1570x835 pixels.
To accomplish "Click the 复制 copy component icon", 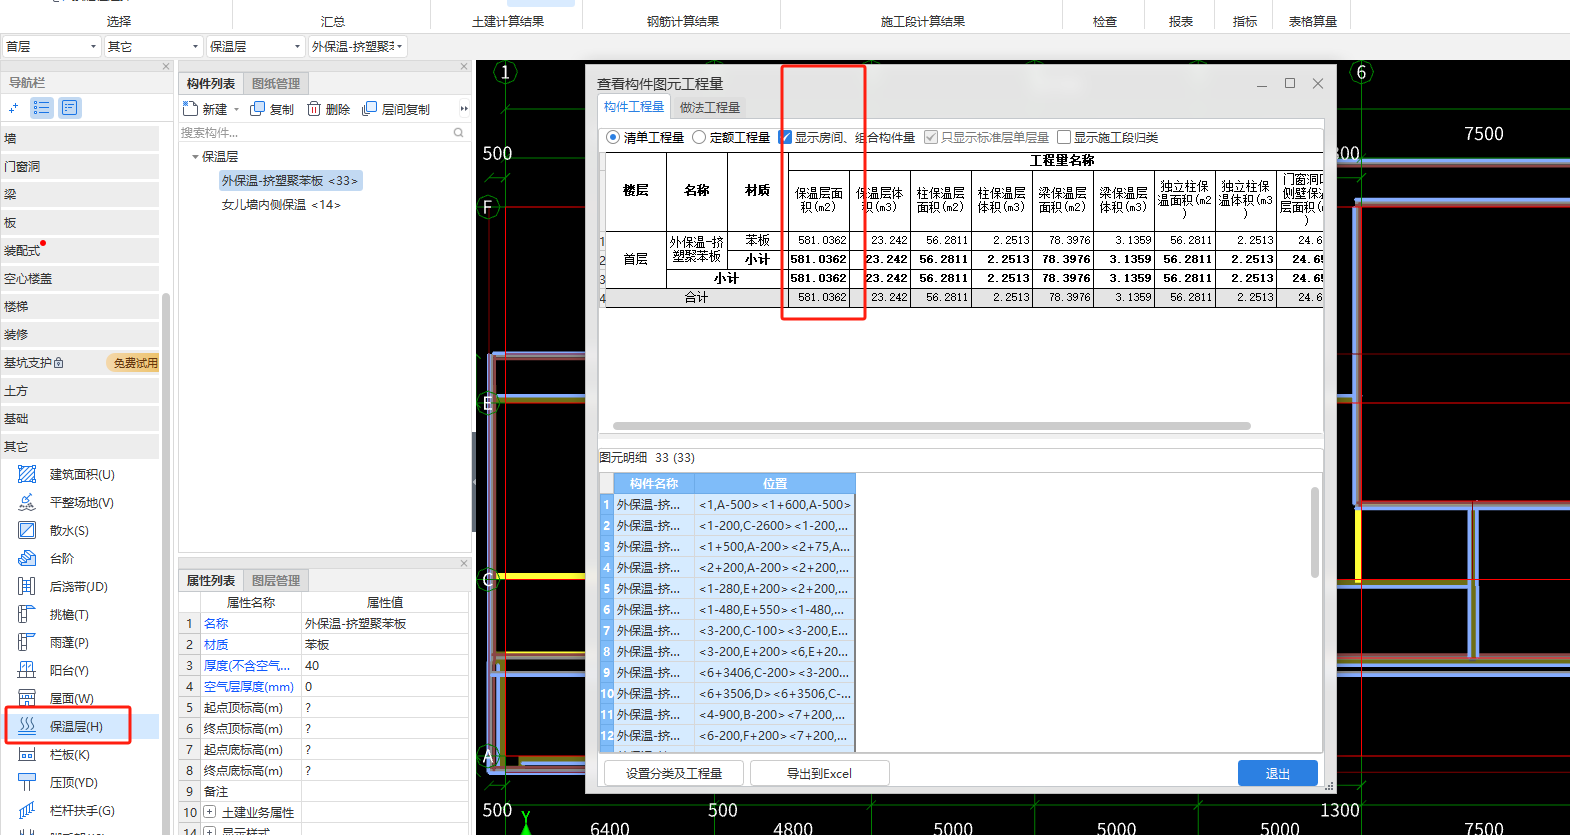I will 257,108.
